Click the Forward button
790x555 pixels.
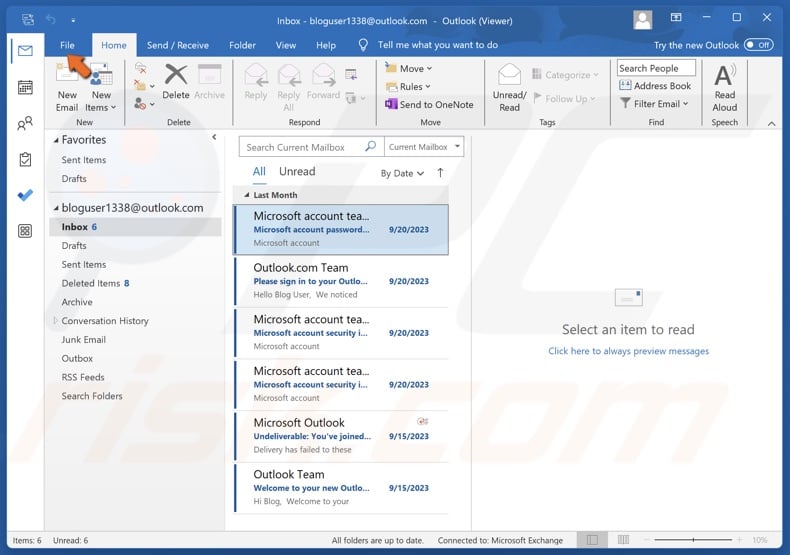coord(323,82)
